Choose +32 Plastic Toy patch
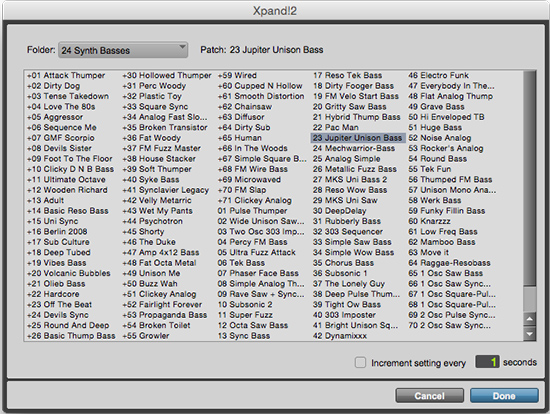 click(x=152, y=96)
